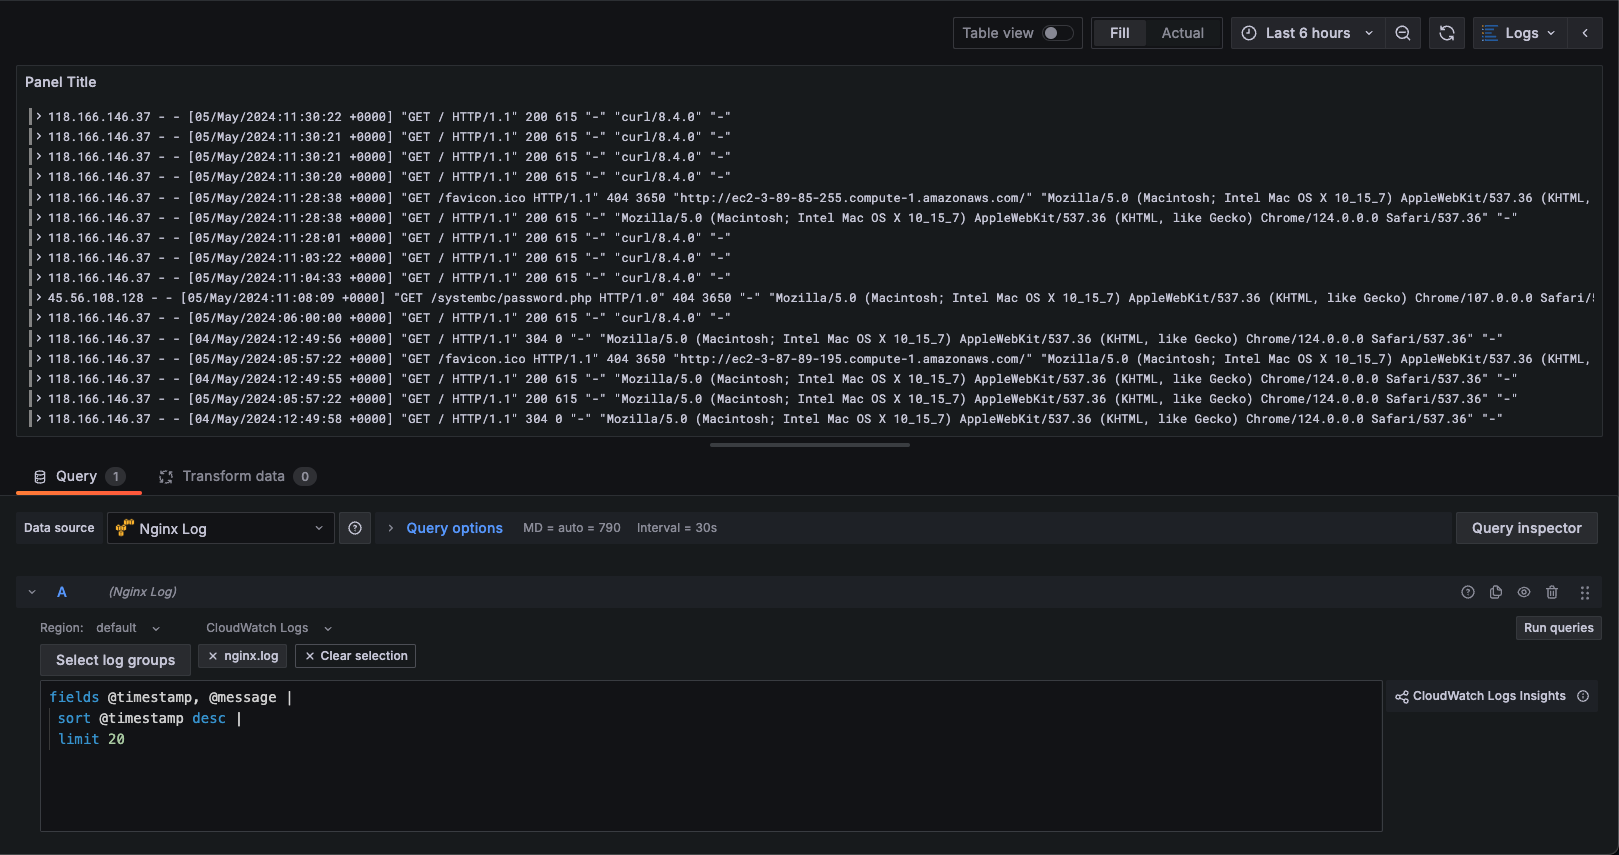This screenshot has width=1619, height=855.
Task: Click the MD = auto = 790 text
Action: coord(572,528)
